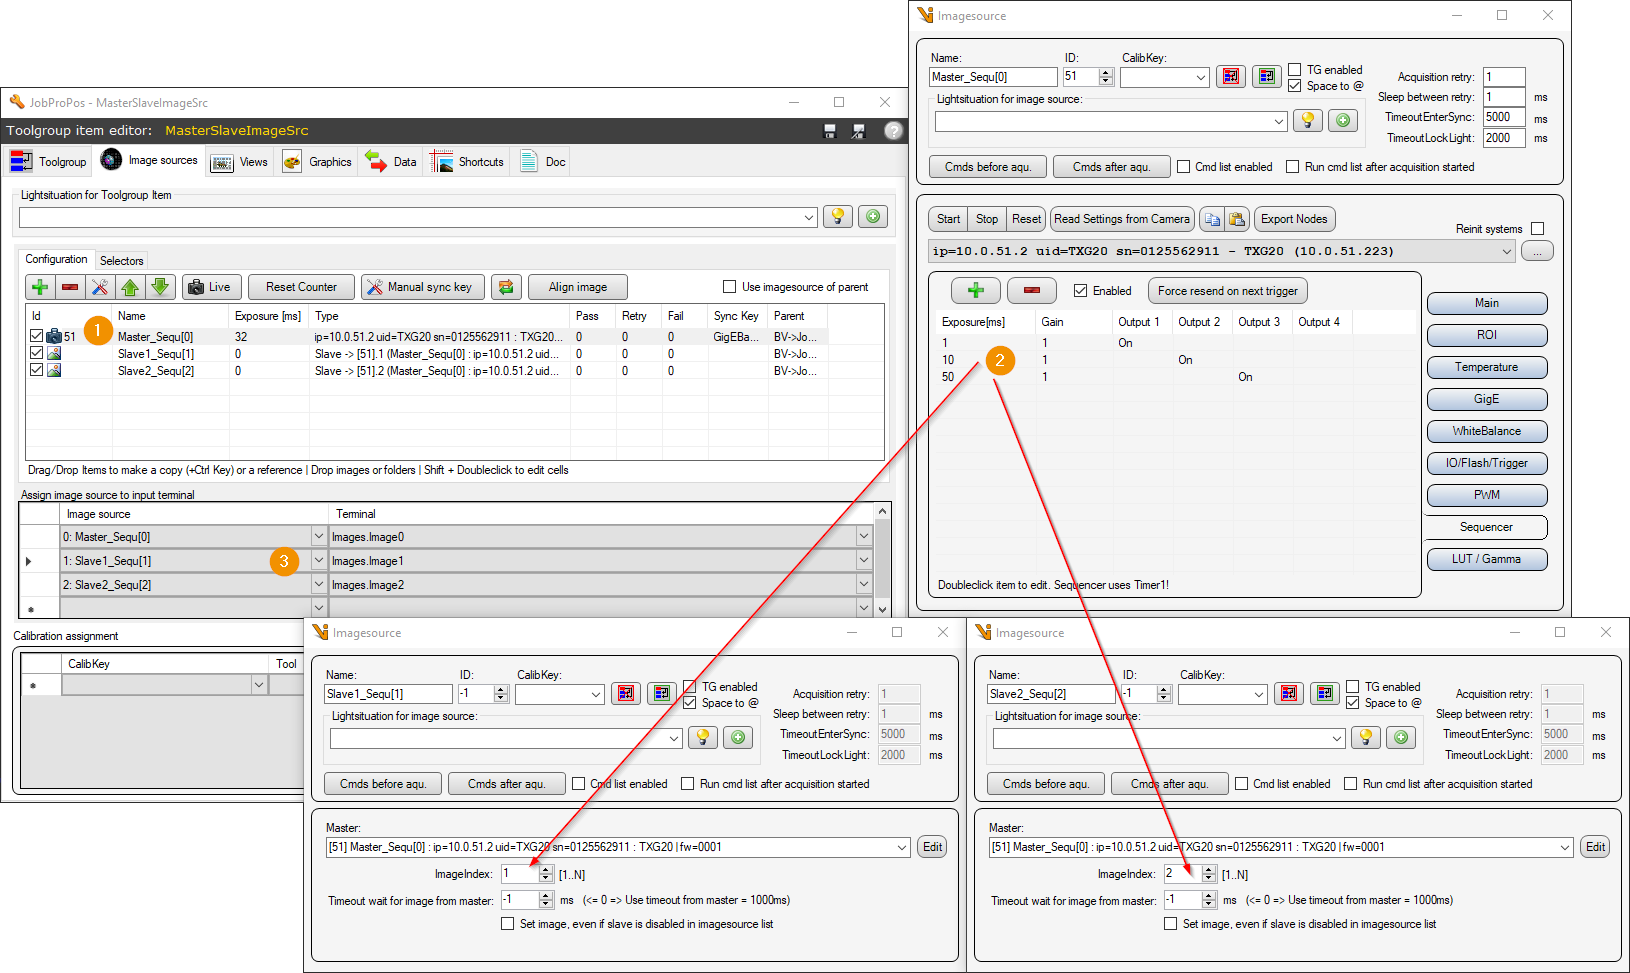Screen dimensions: 1630x973
Task: Click the WhiteBalance button
Action: [1487, 431]
